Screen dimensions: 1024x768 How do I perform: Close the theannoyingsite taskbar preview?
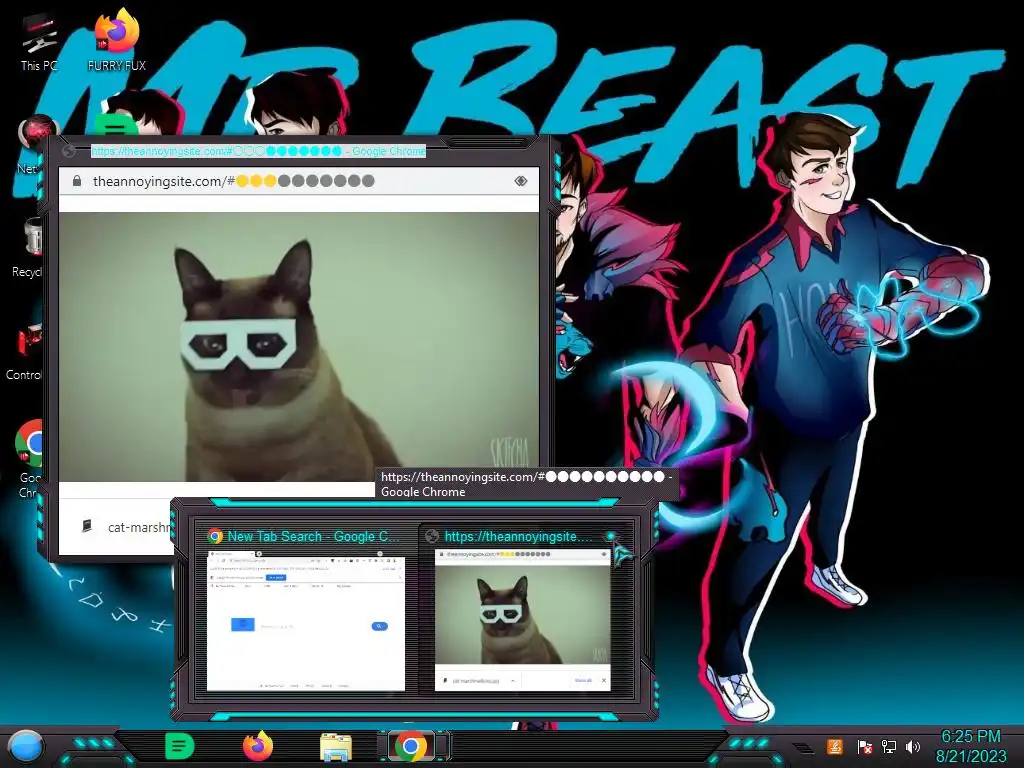[x=611, y=536]
